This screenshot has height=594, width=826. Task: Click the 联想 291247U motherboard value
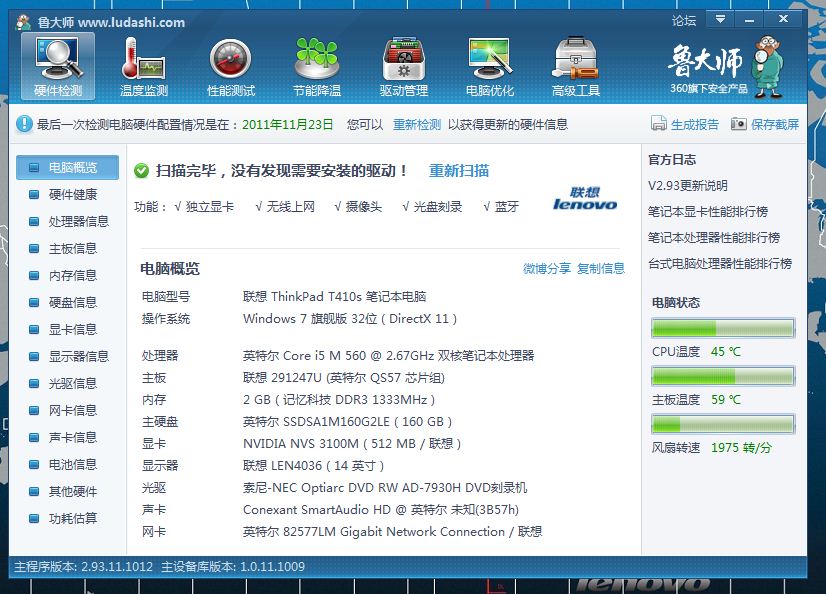pyautogui.click(x=344, y=378)
